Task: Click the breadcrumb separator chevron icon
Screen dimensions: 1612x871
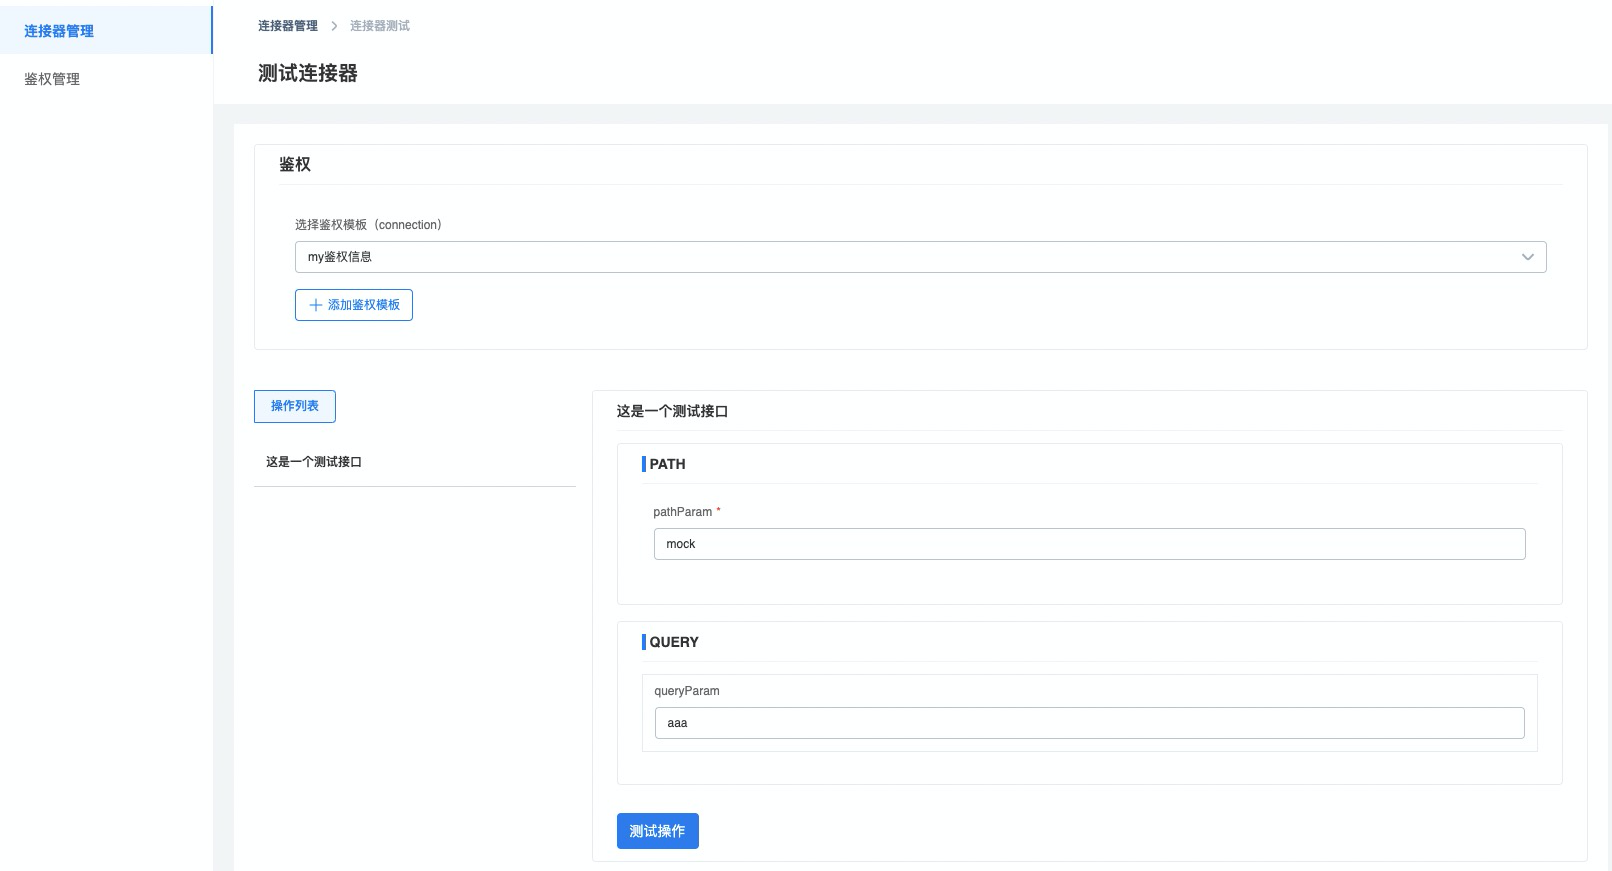Action: pos(334,26)
